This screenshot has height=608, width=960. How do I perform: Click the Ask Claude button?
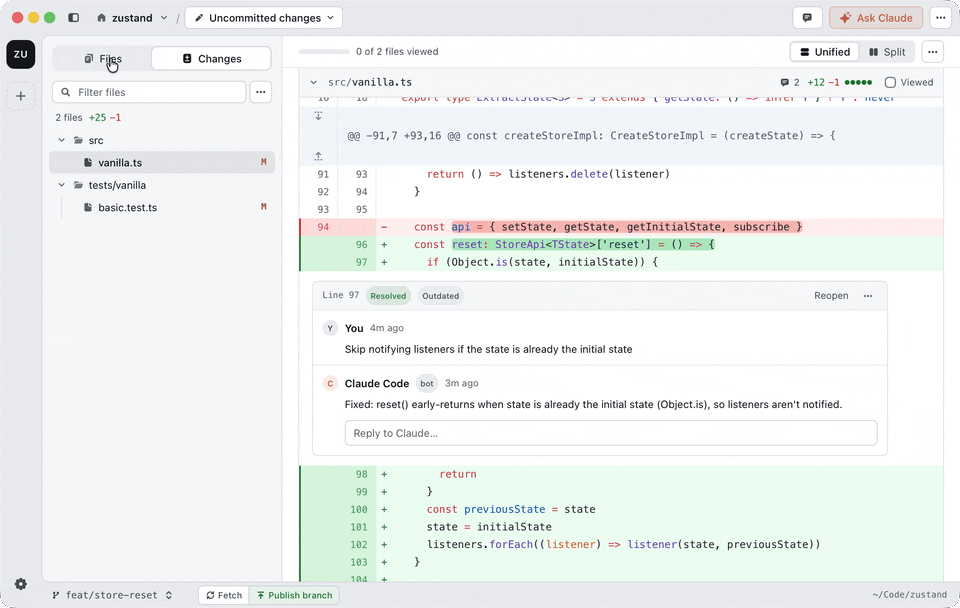pyautogui.click(x=876, y=18)
